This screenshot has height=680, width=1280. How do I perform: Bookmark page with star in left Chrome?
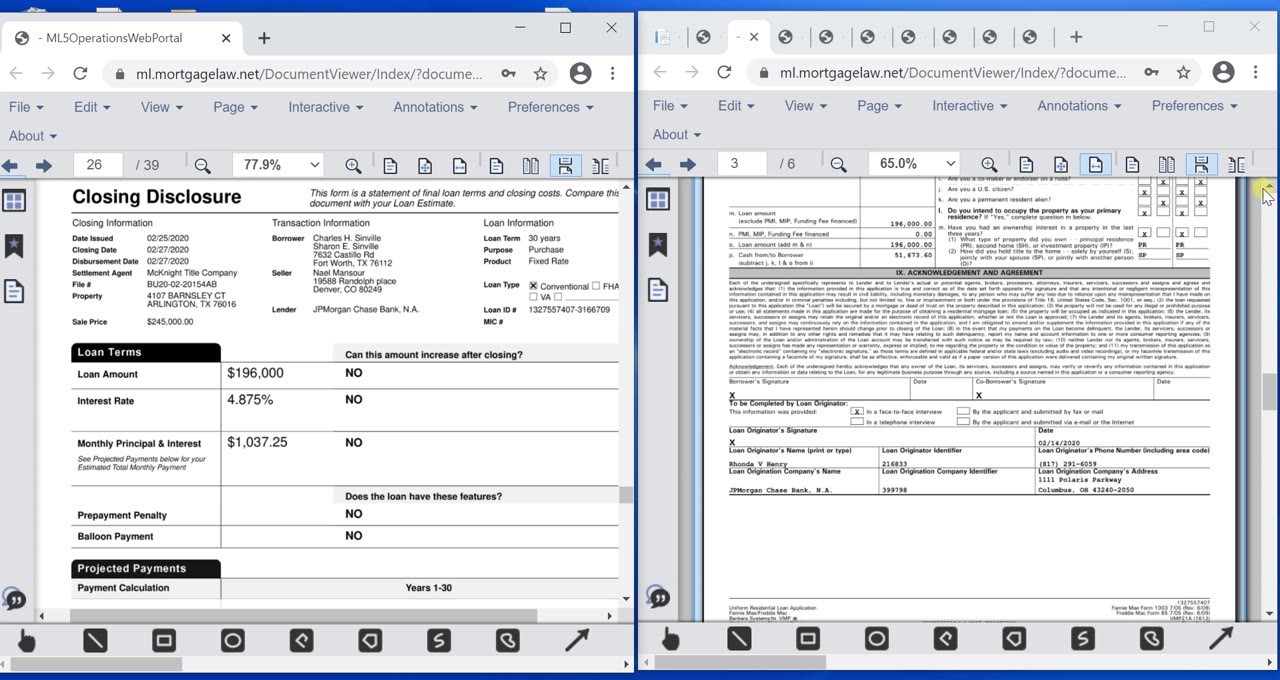[x=540, y=73]
